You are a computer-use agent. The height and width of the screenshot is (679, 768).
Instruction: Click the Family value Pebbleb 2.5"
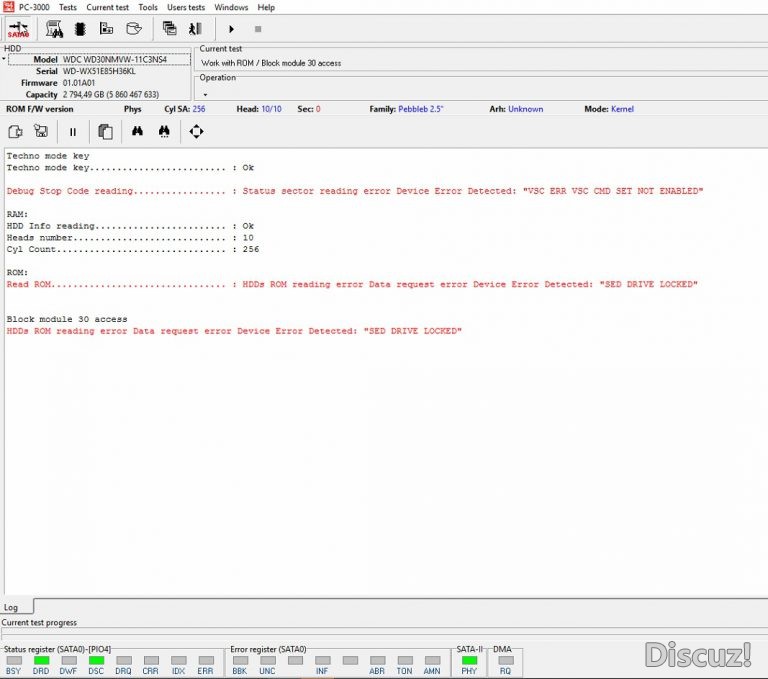(420, 109)
